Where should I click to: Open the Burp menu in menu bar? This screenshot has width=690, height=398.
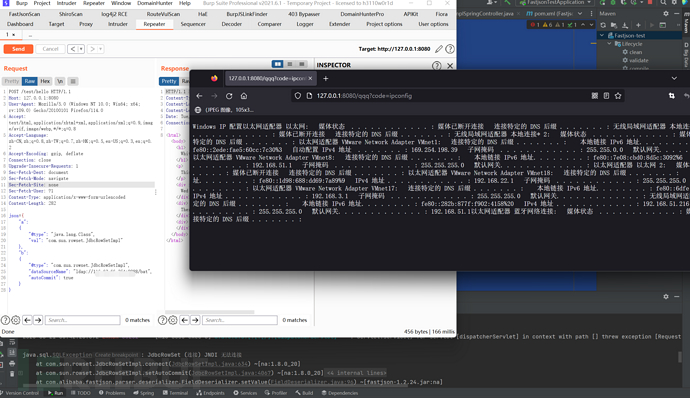(22, 3)
